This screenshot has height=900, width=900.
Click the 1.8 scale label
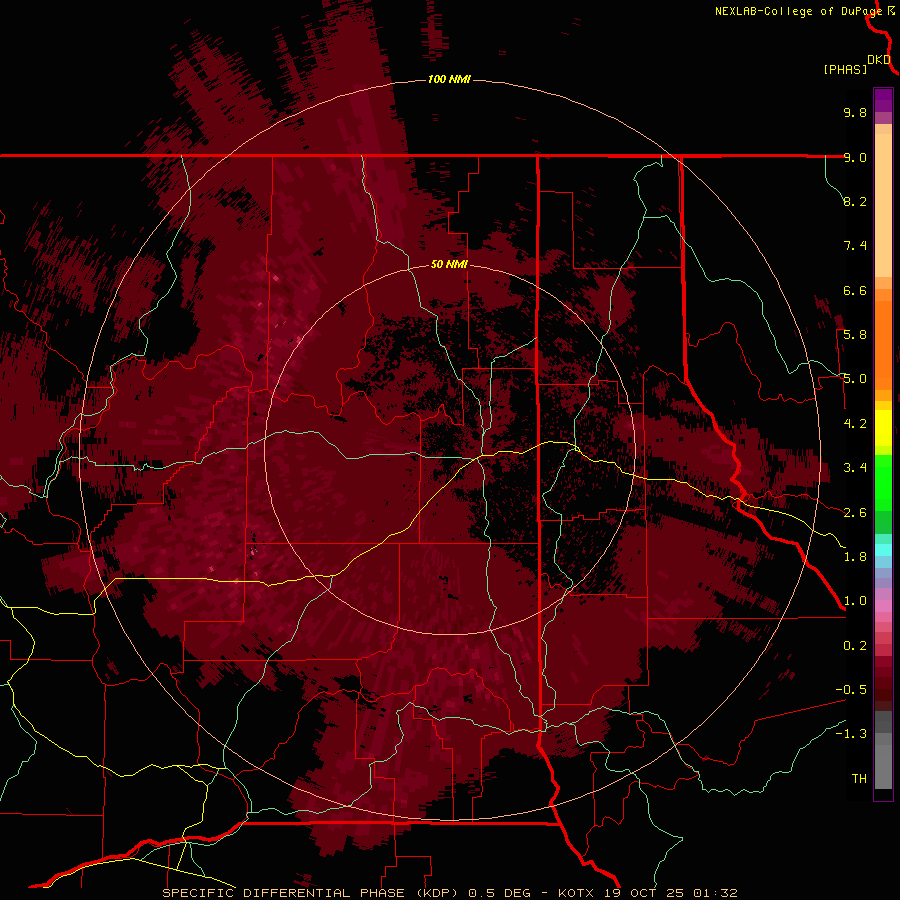coord(855,557)
